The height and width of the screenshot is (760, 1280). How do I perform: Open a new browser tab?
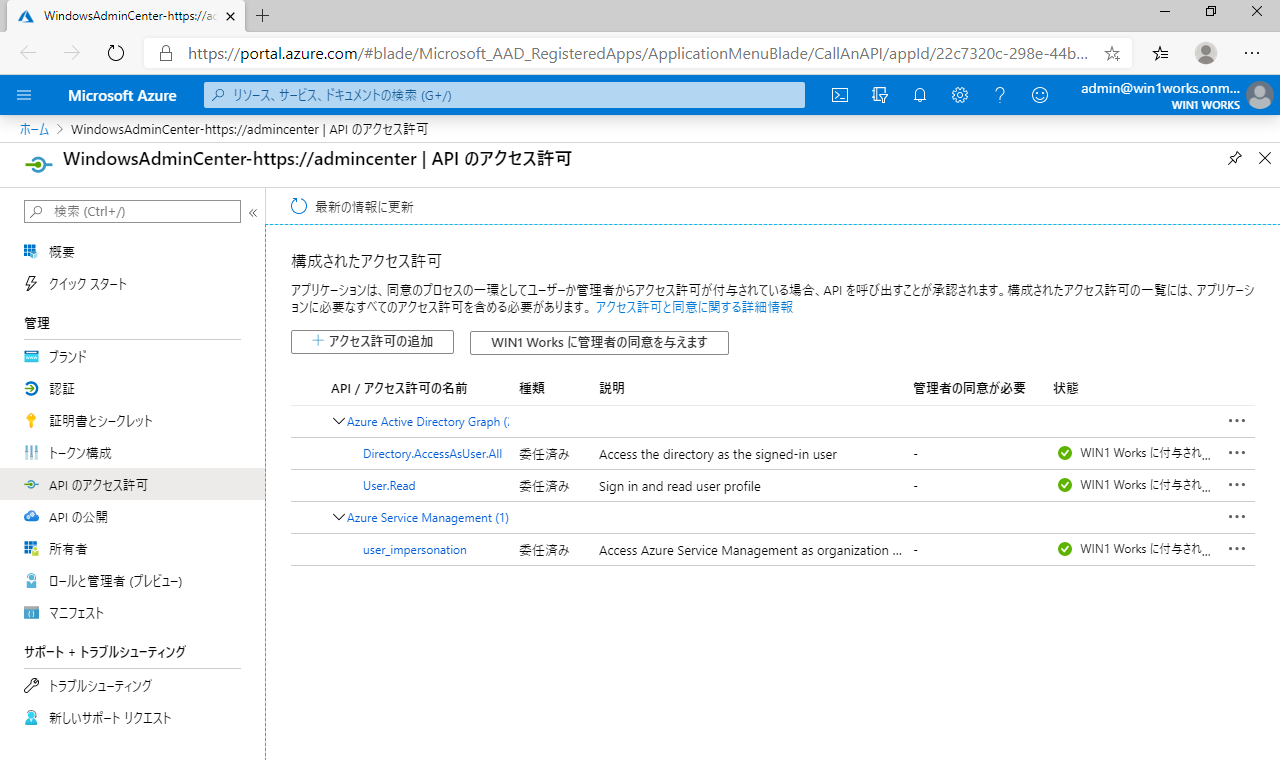(263, 16)
